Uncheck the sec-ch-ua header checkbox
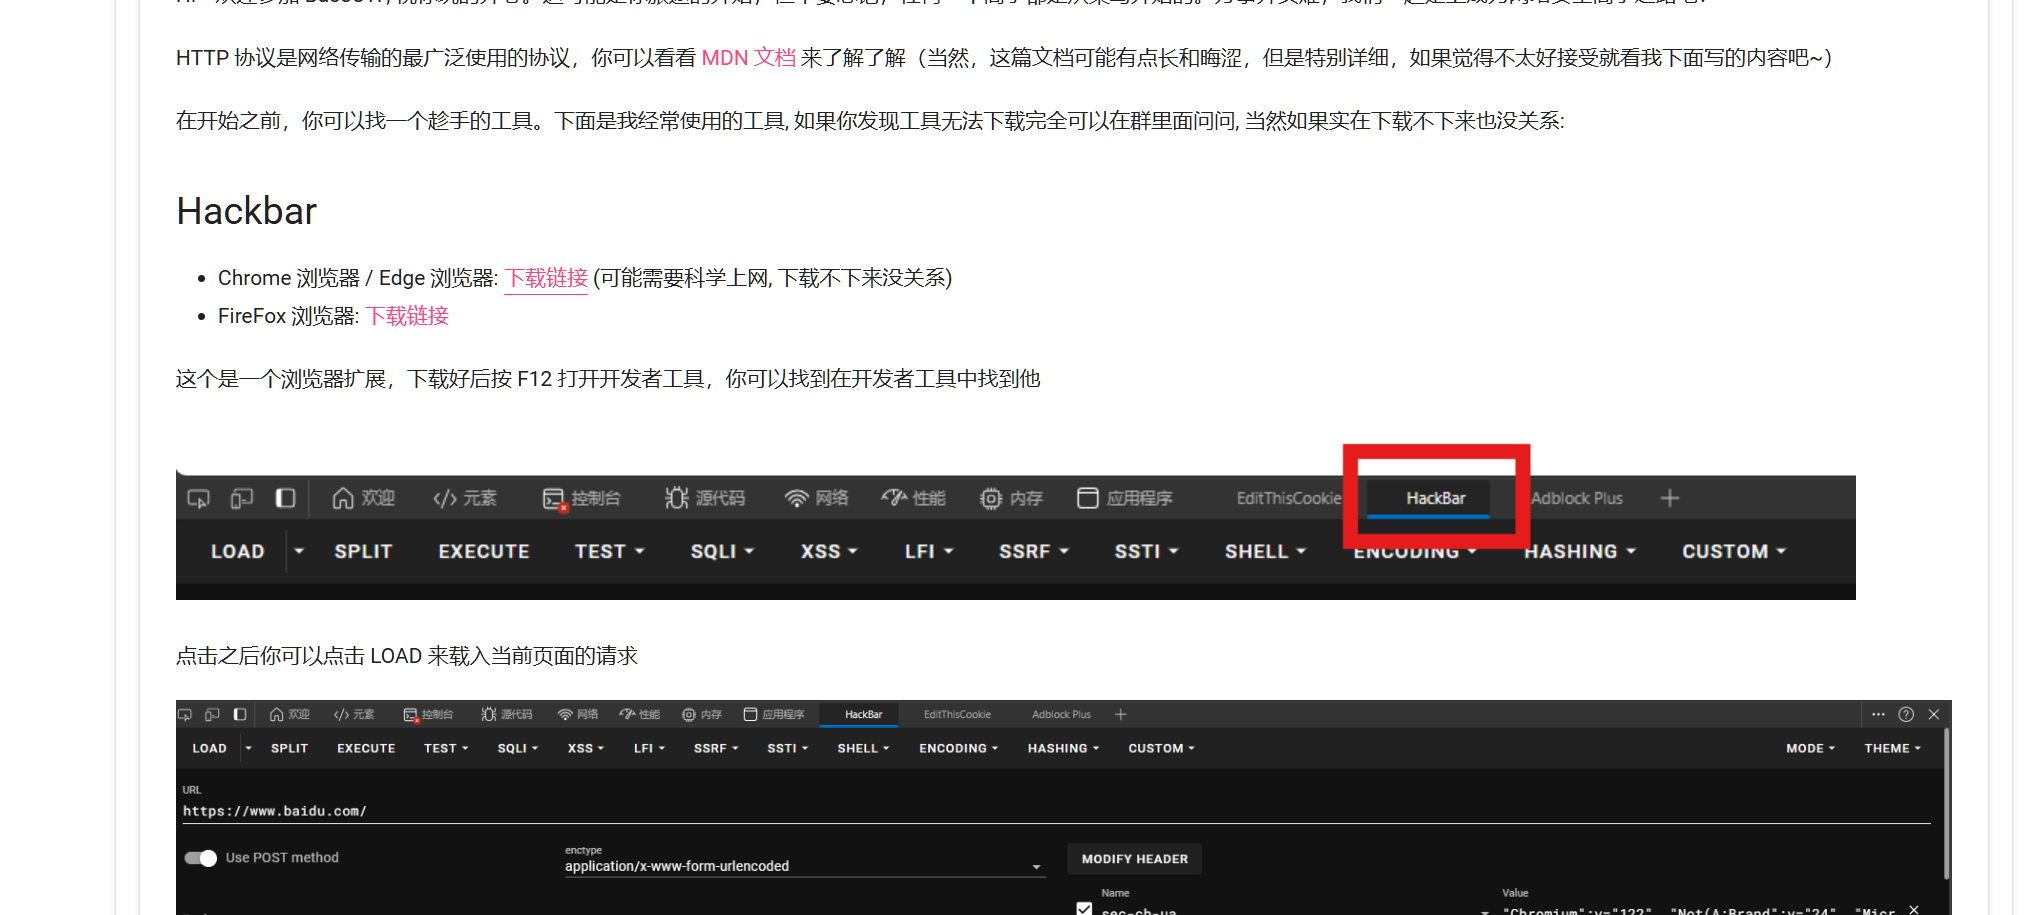This screenshot has height=915, width=2037. pyautogui.click(x=1084, y=908)
